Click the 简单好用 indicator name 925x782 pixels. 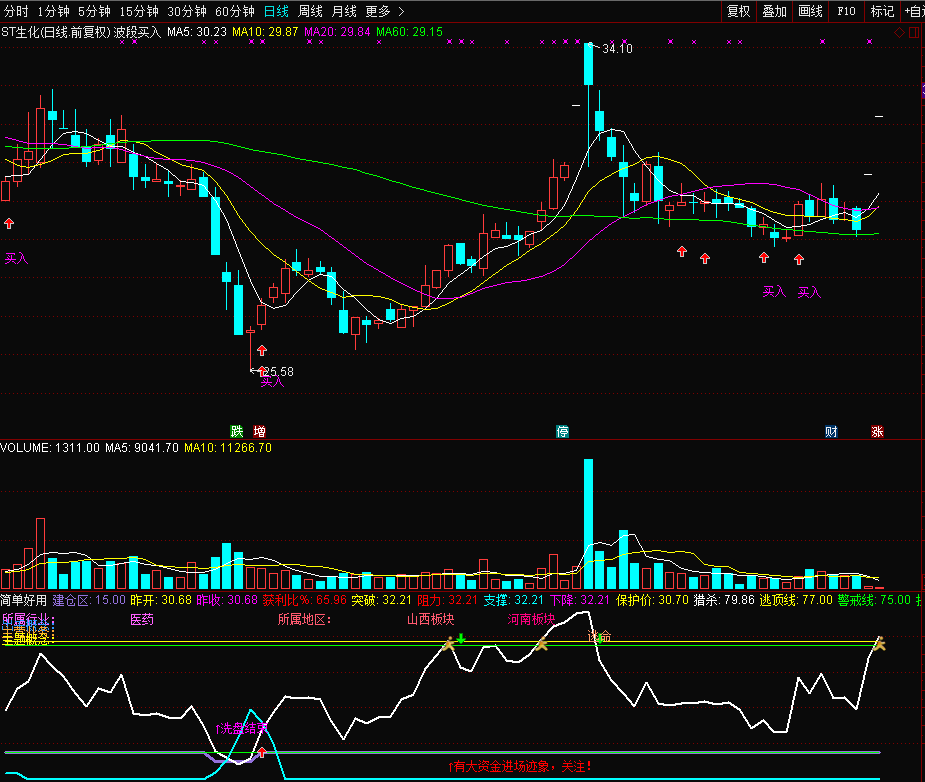(x=24, y=600)
